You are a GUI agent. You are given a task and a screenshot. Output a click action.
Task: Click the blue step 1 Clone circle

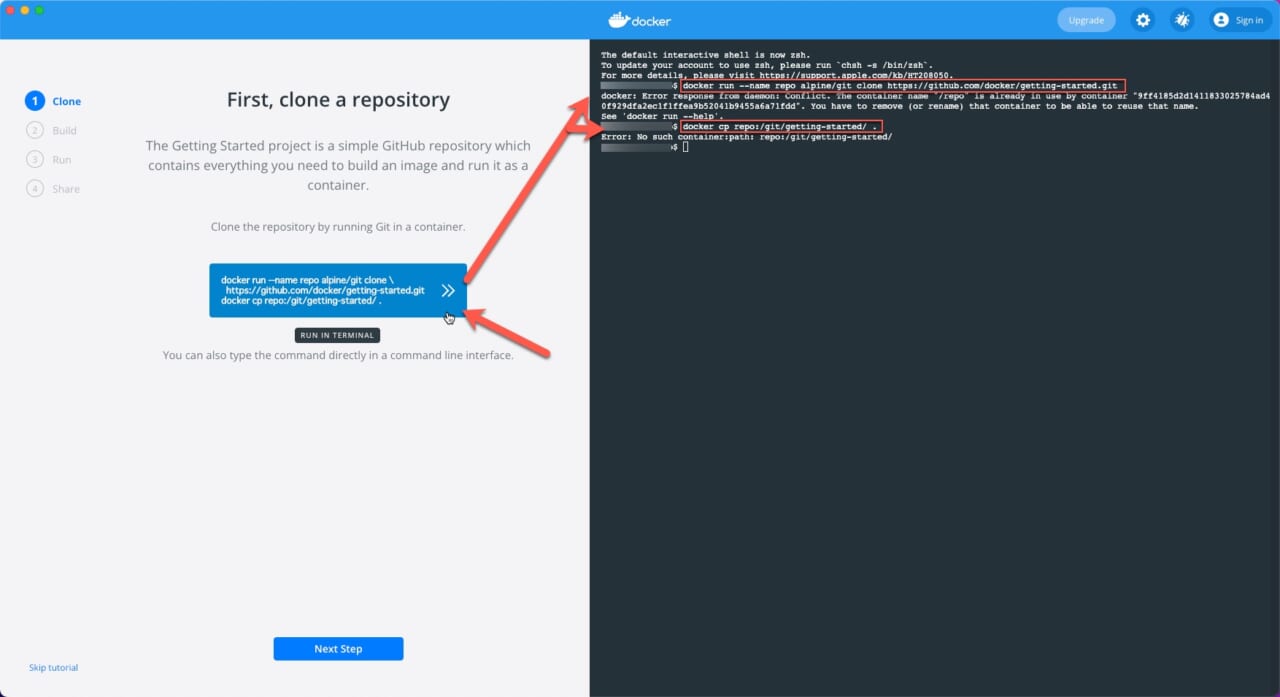click(x=37, y=100)
